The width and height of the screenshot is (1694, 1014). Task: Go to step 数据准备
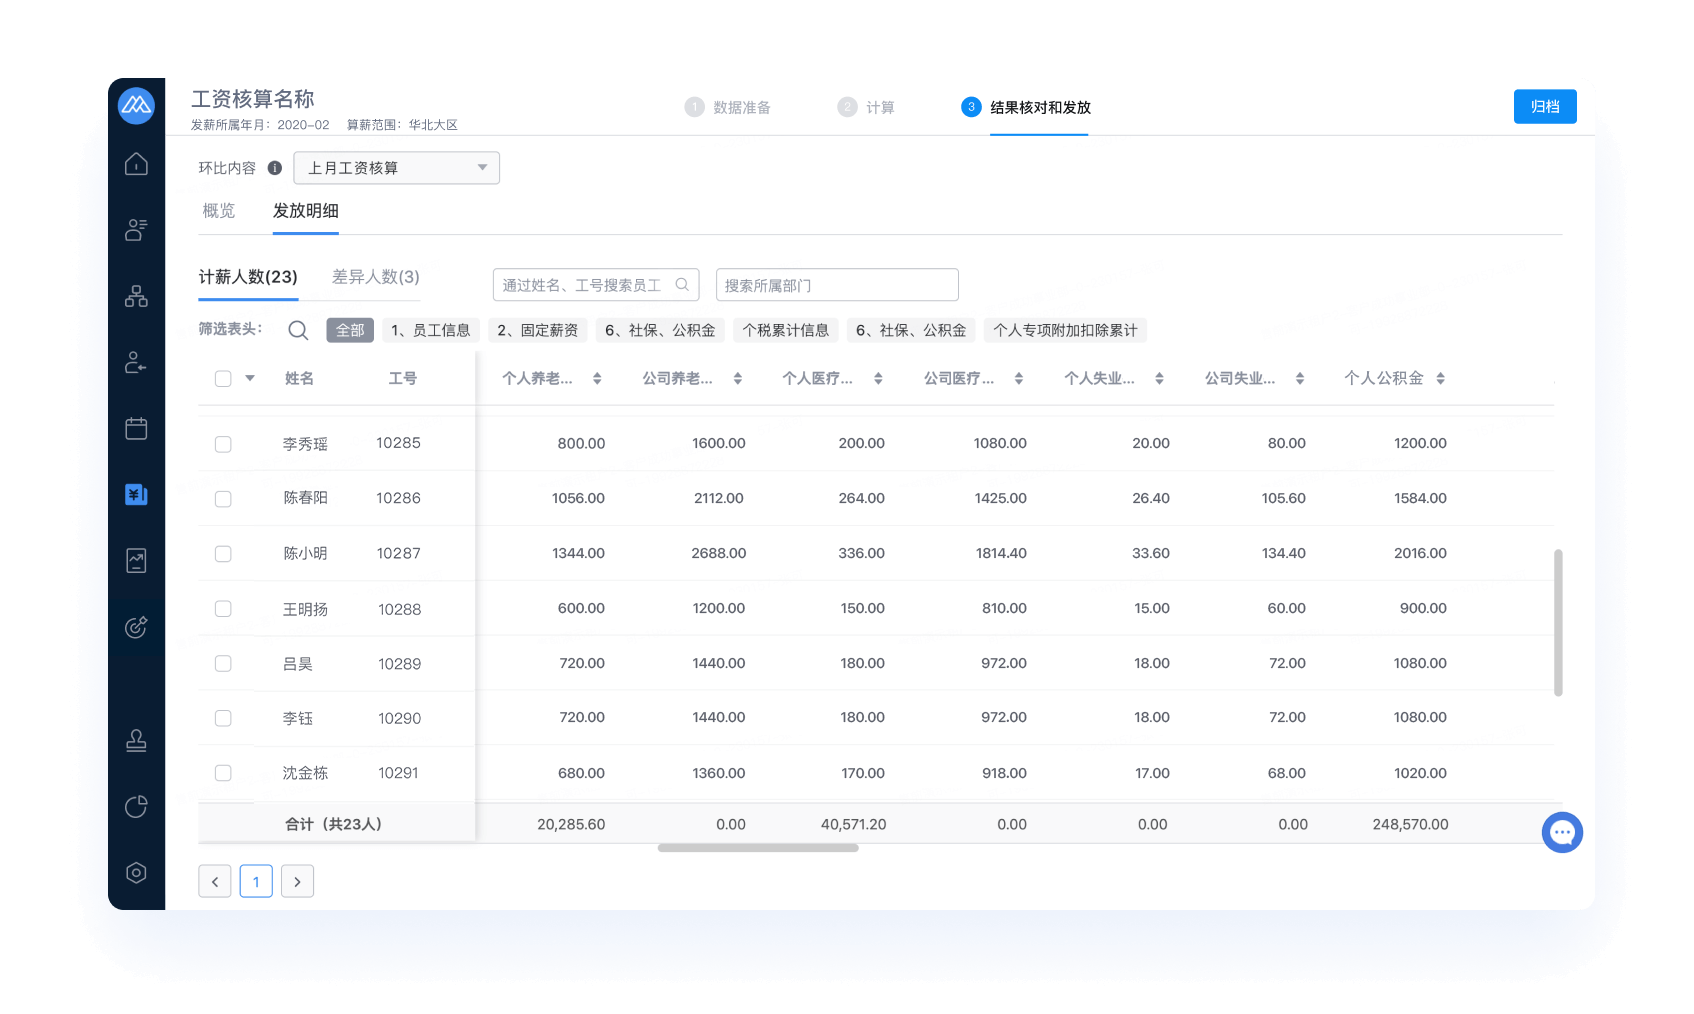(728, 107)
